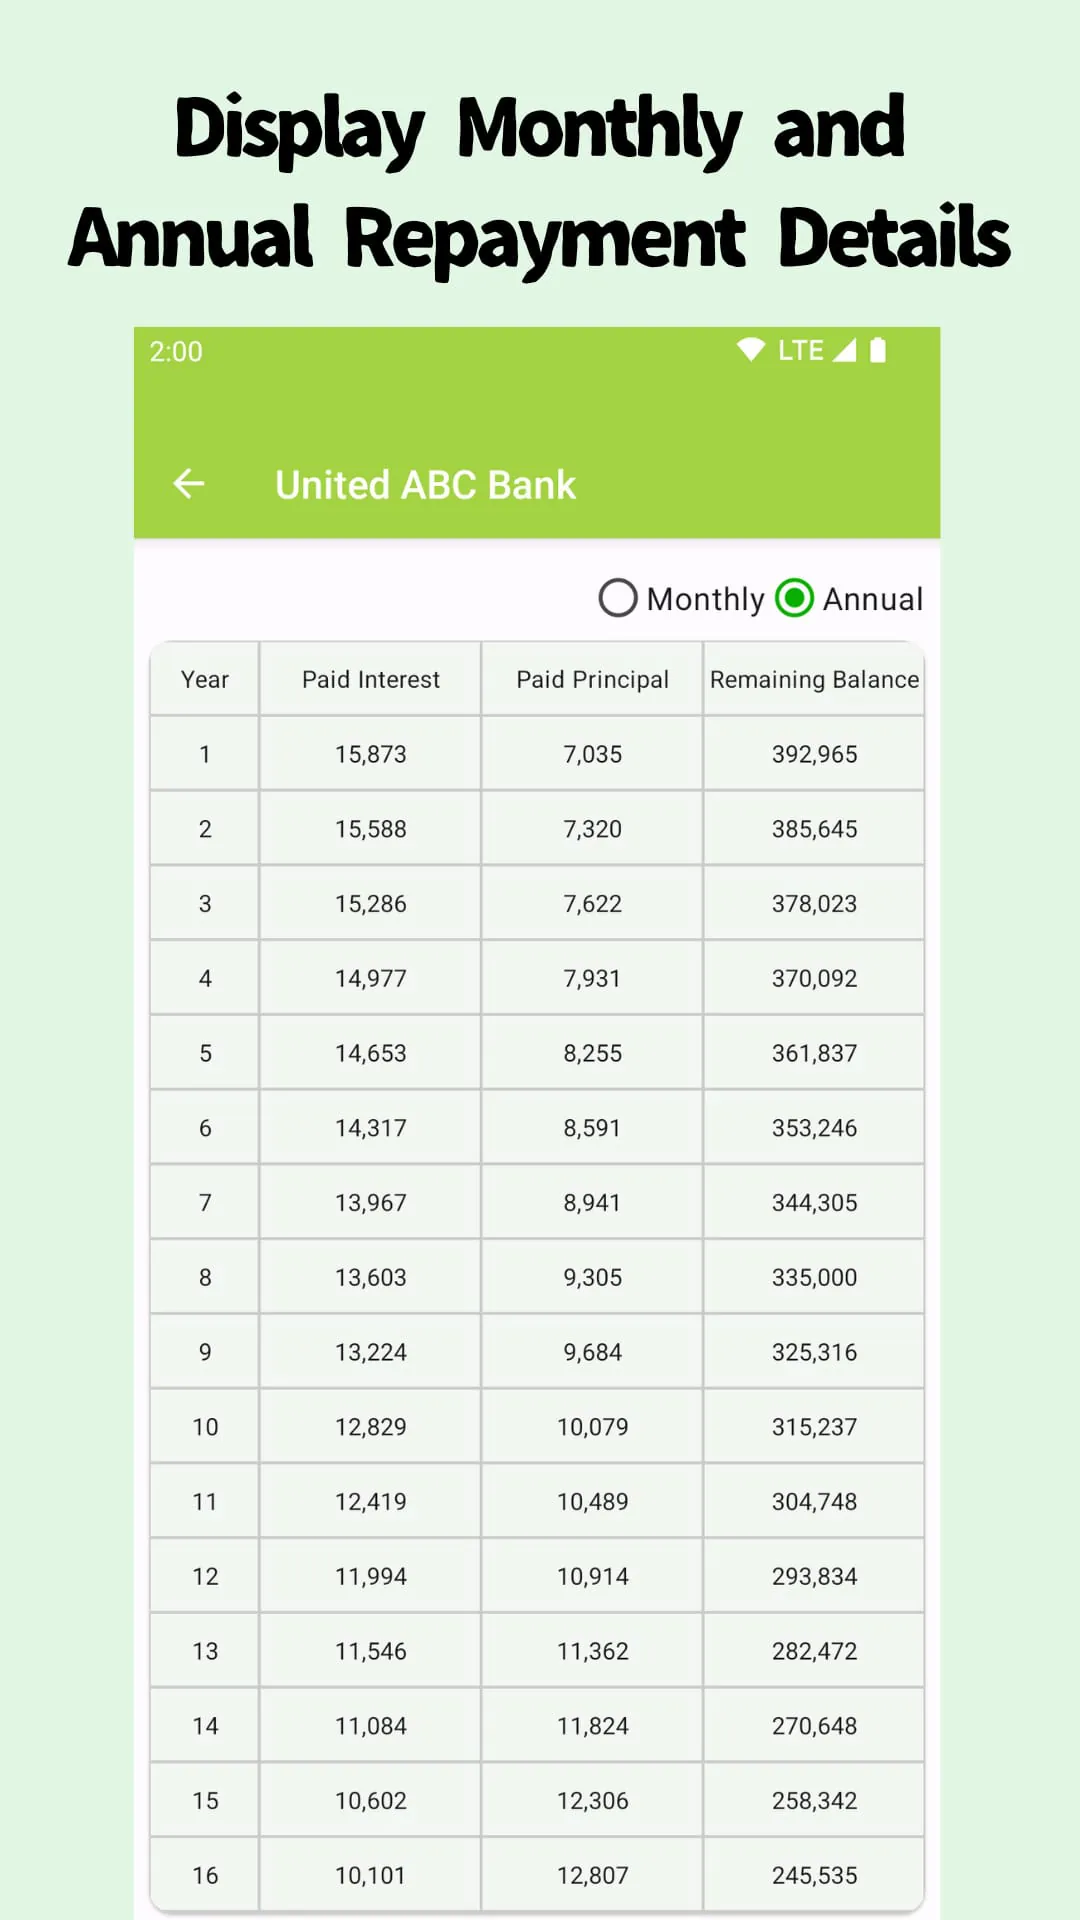The width and height of the screenshot is (1080, 1920).
Task: Click the WiFi icon in the status bar
Action: [750, 350]
